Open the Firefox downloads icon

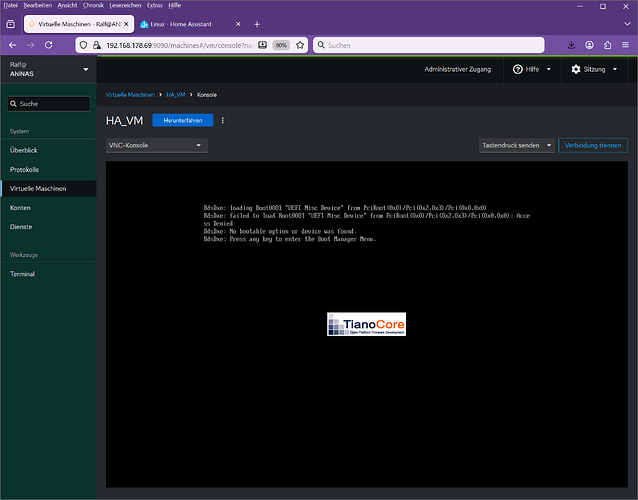pos(571,45)
